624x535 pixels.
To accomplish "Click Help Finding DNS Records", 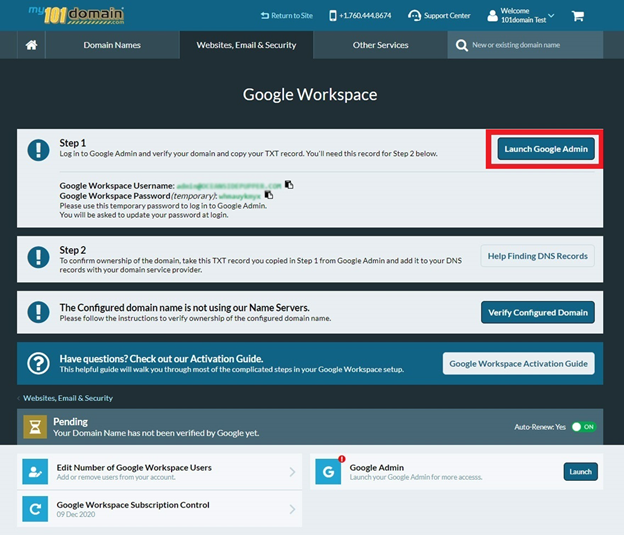I will tap(537, 256).
